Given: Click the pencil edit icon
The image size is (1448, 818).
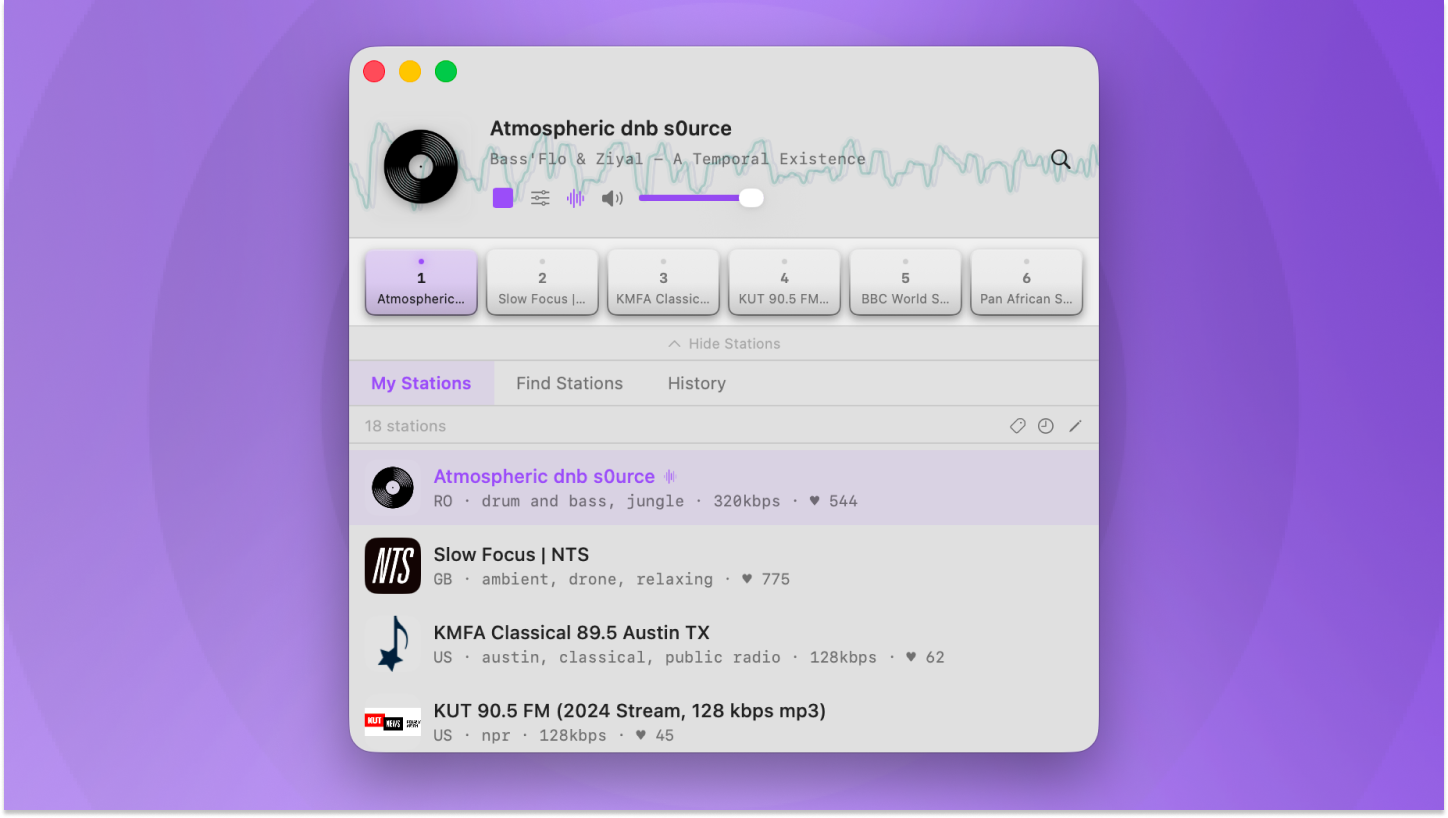Looking at the screenshot, I should (x=1075, y=426).
